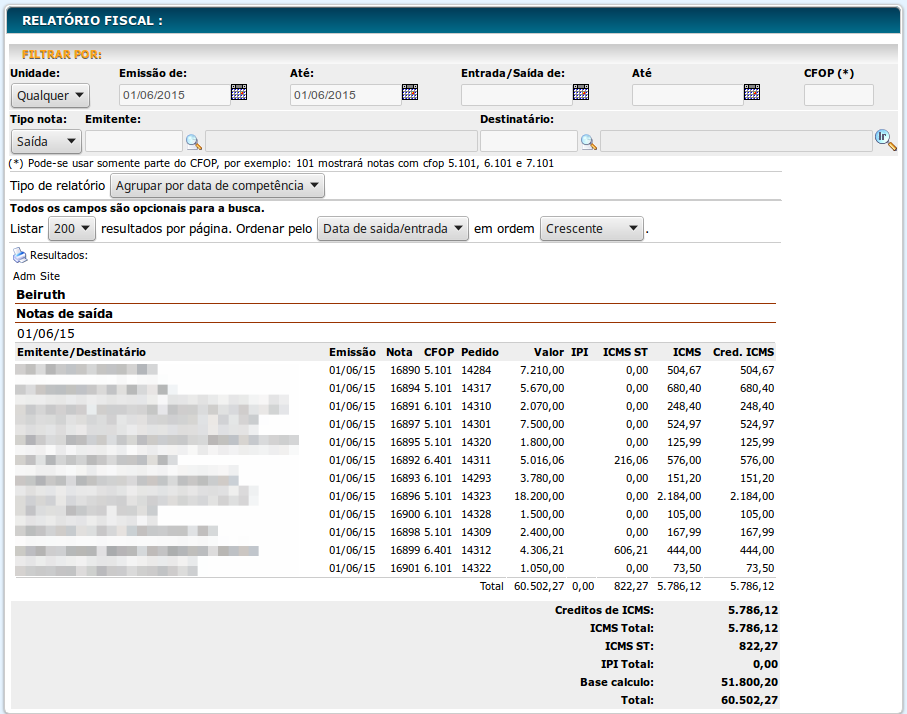The width and height of the screenshot is (907, 714).
Task: Click the CFOP filter input field
Action: [x=838, y=96]
